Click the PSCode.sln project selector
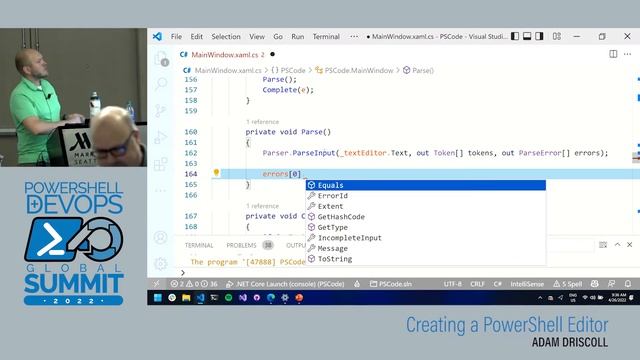640x360 pixels. pos(391,284)
